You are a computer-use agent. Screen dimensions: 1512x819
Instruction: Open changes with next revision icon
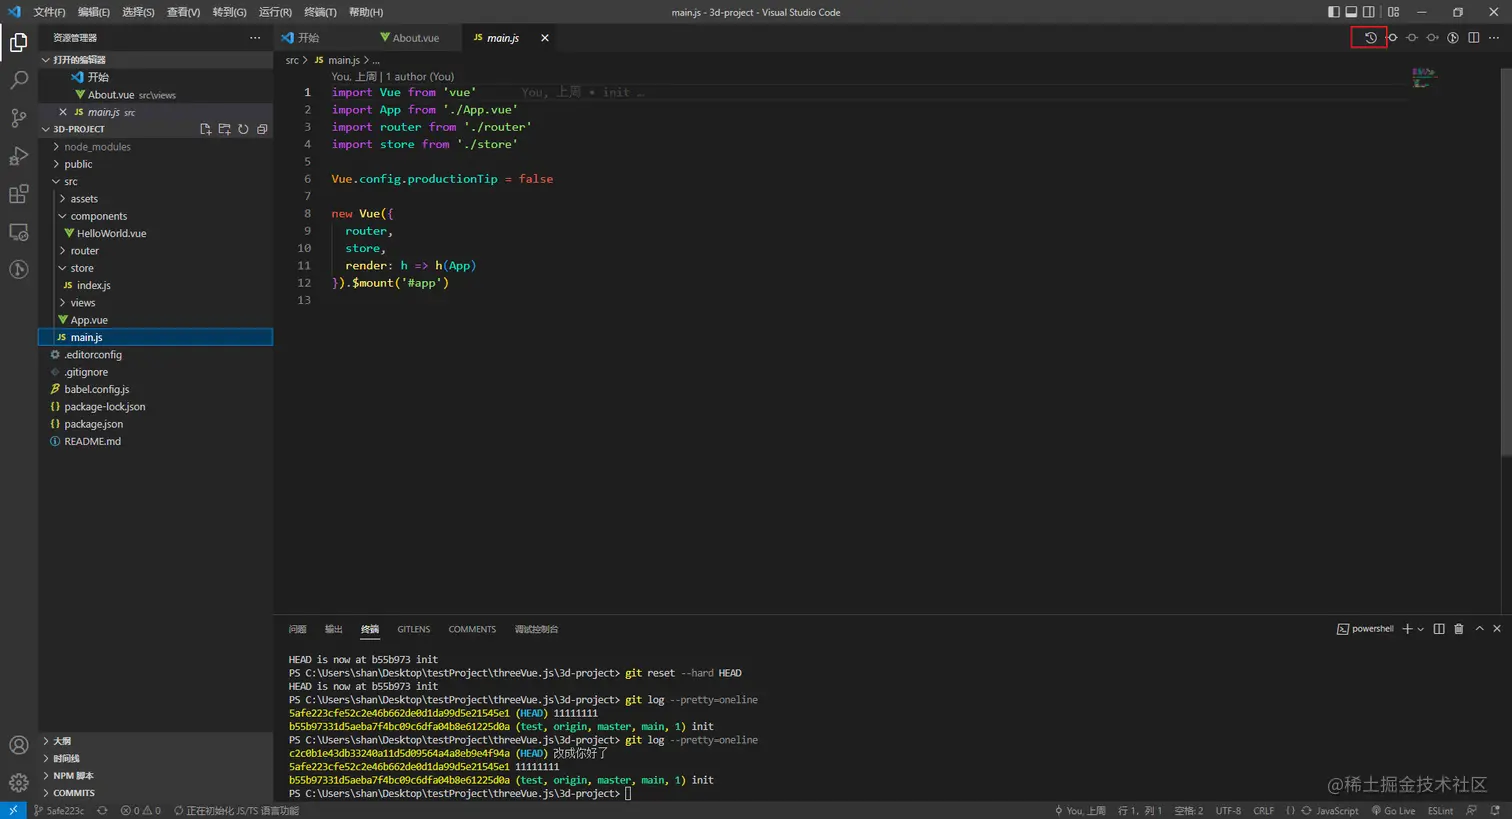(1432, 38)
